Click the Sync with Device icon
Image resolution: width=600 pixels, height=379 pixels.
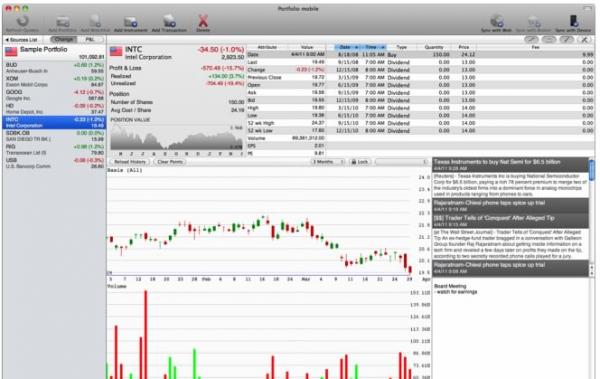[x=573, y=21]
